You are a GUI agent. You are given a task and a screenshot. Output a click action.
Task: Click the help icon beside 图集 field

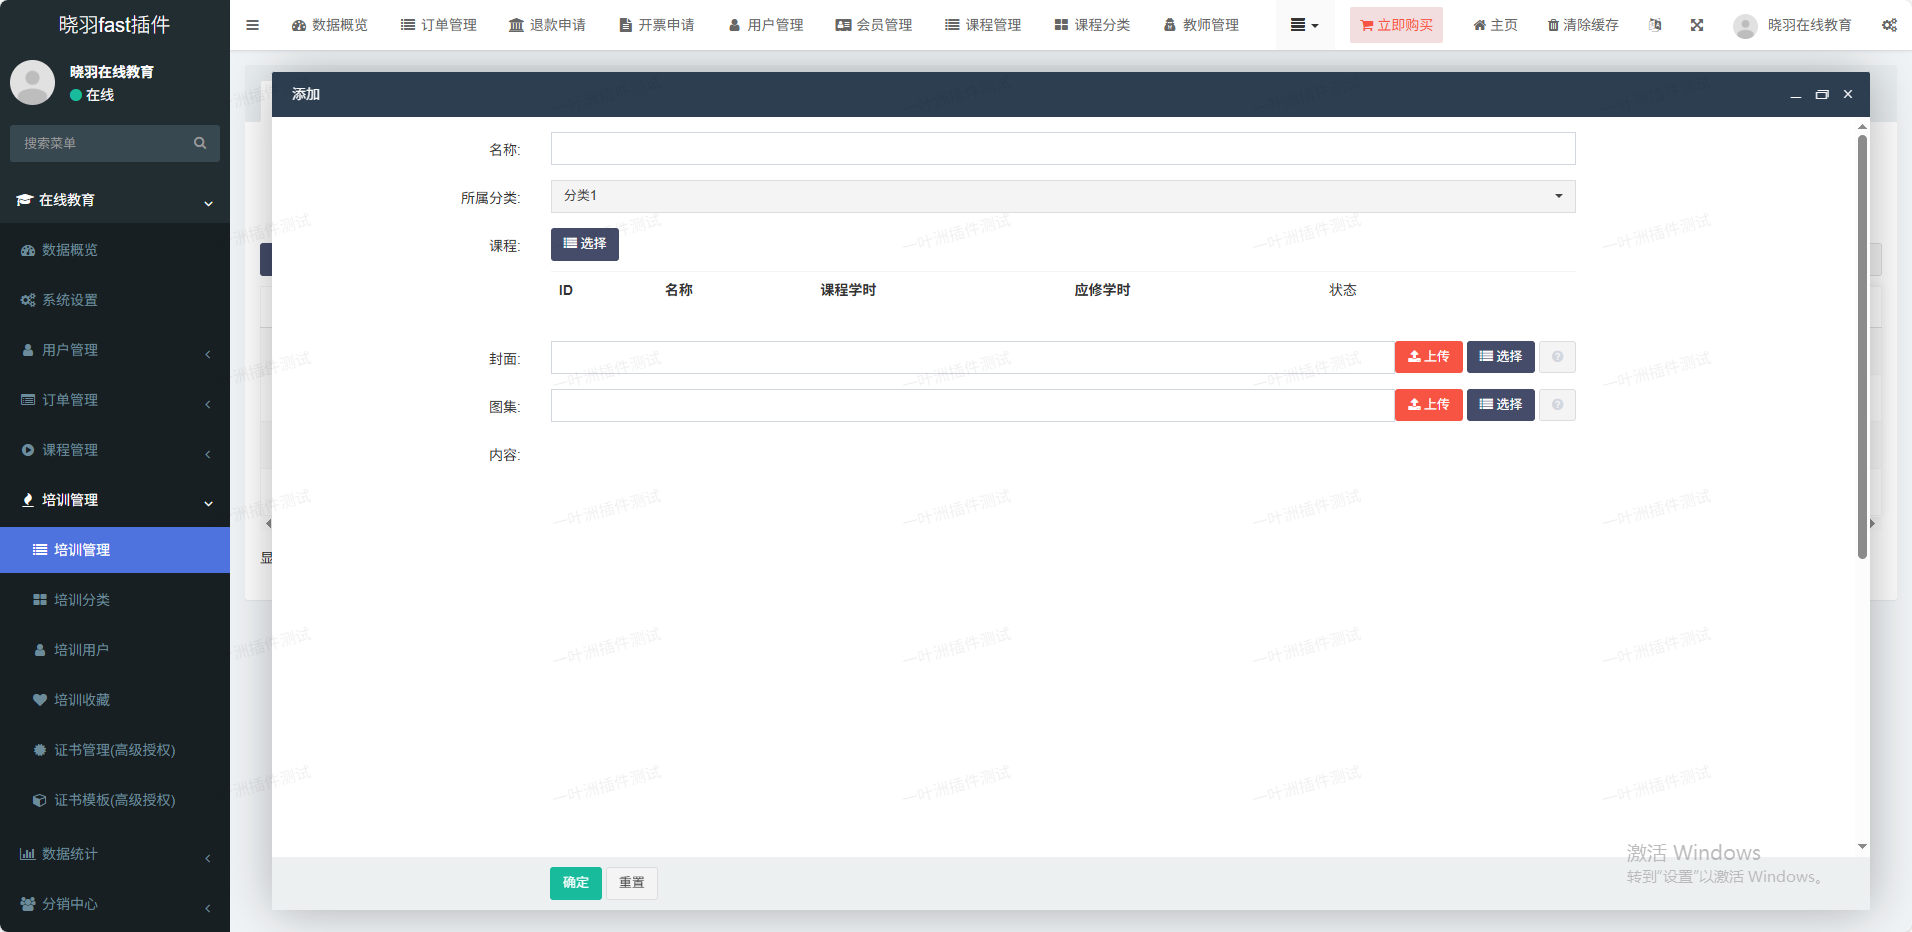(x=1557, y=405)
